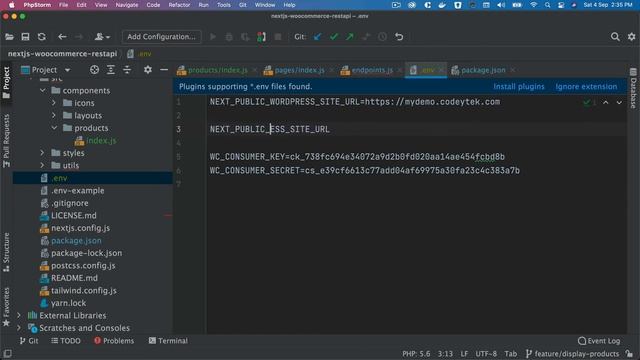Navigate back with the left arrow

[62, 37]
